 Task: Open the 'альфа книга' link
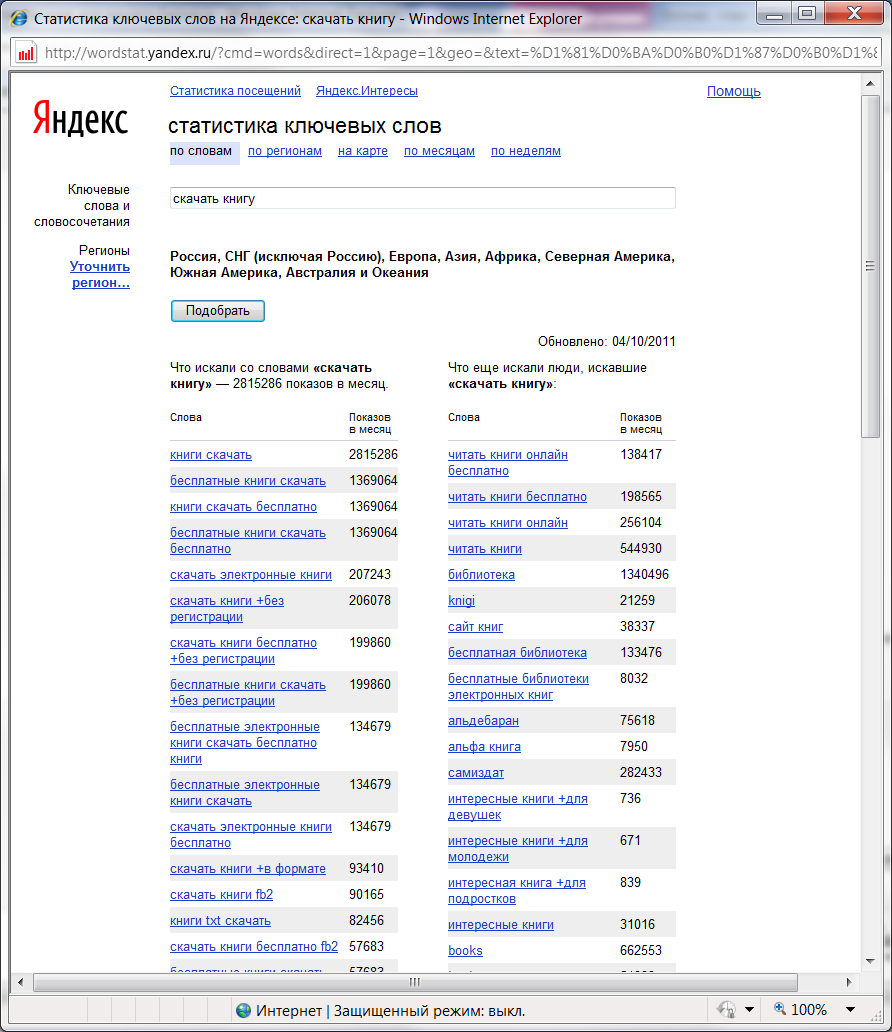click(x=485, y=747)
